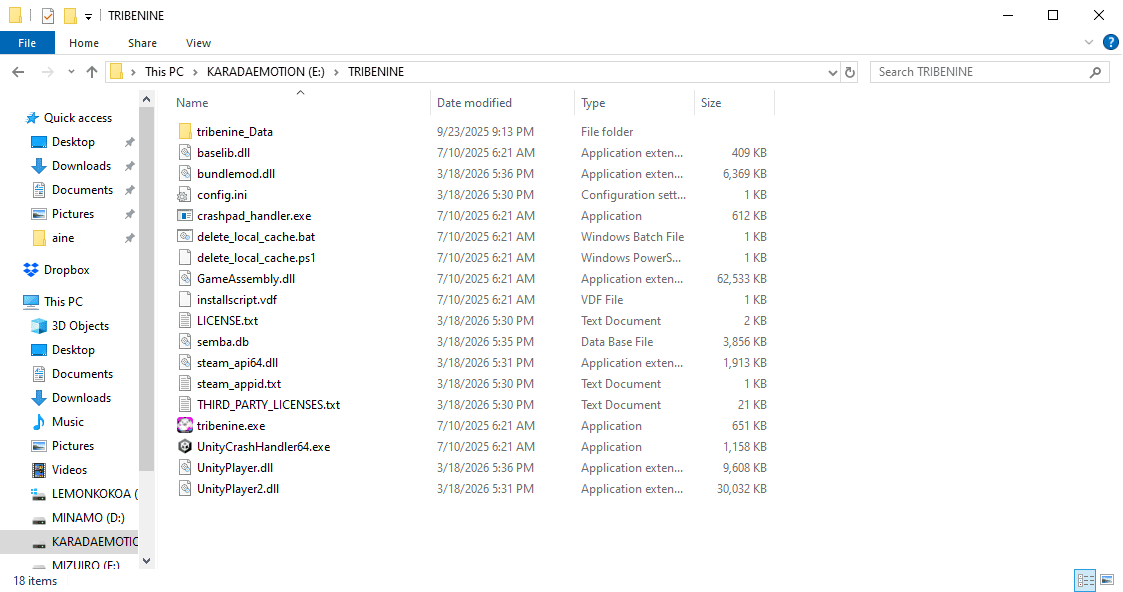Open the aine folder in Quick access
Viewport: 1123px width, 592px height.
coord(63,238)
